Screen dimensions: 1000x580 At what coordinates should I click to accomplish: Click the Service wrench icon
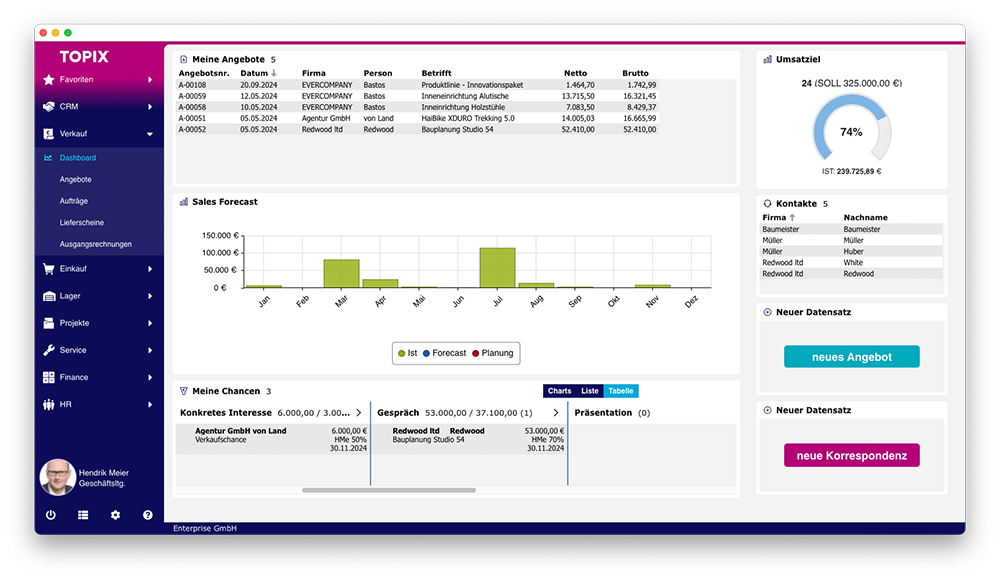click(x=49, y=350)
